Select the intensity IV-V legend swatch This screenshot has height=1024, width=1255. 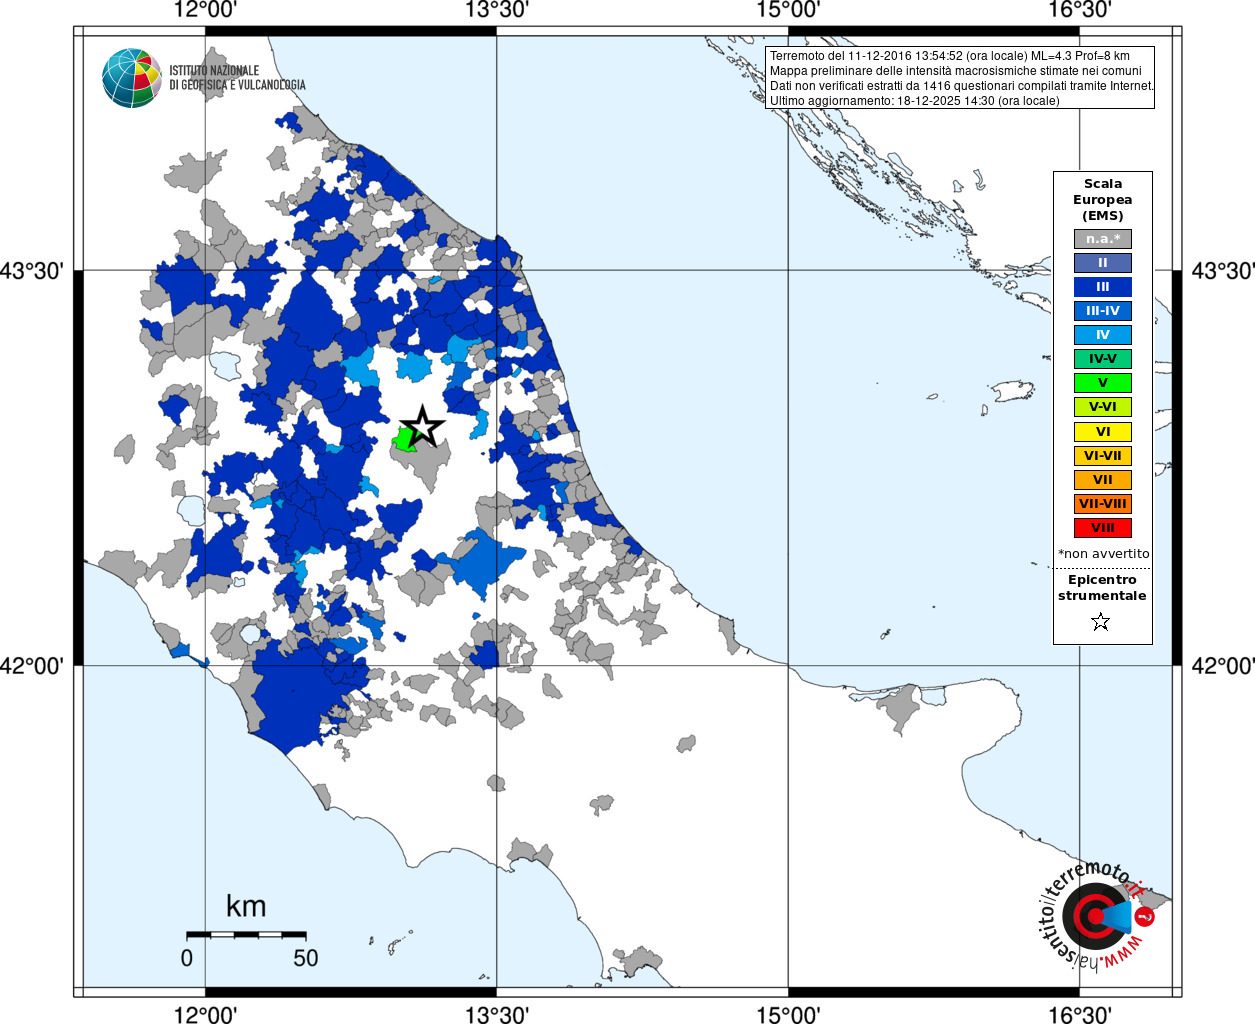coord(1103,359)
